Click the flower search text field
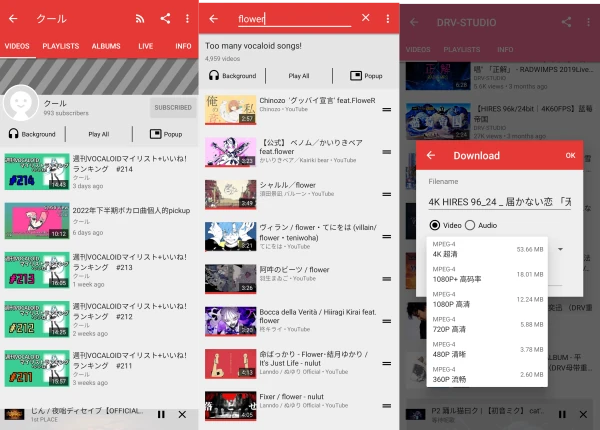The height and width of the screenshot is (430, 600). (x=294, y=19)
